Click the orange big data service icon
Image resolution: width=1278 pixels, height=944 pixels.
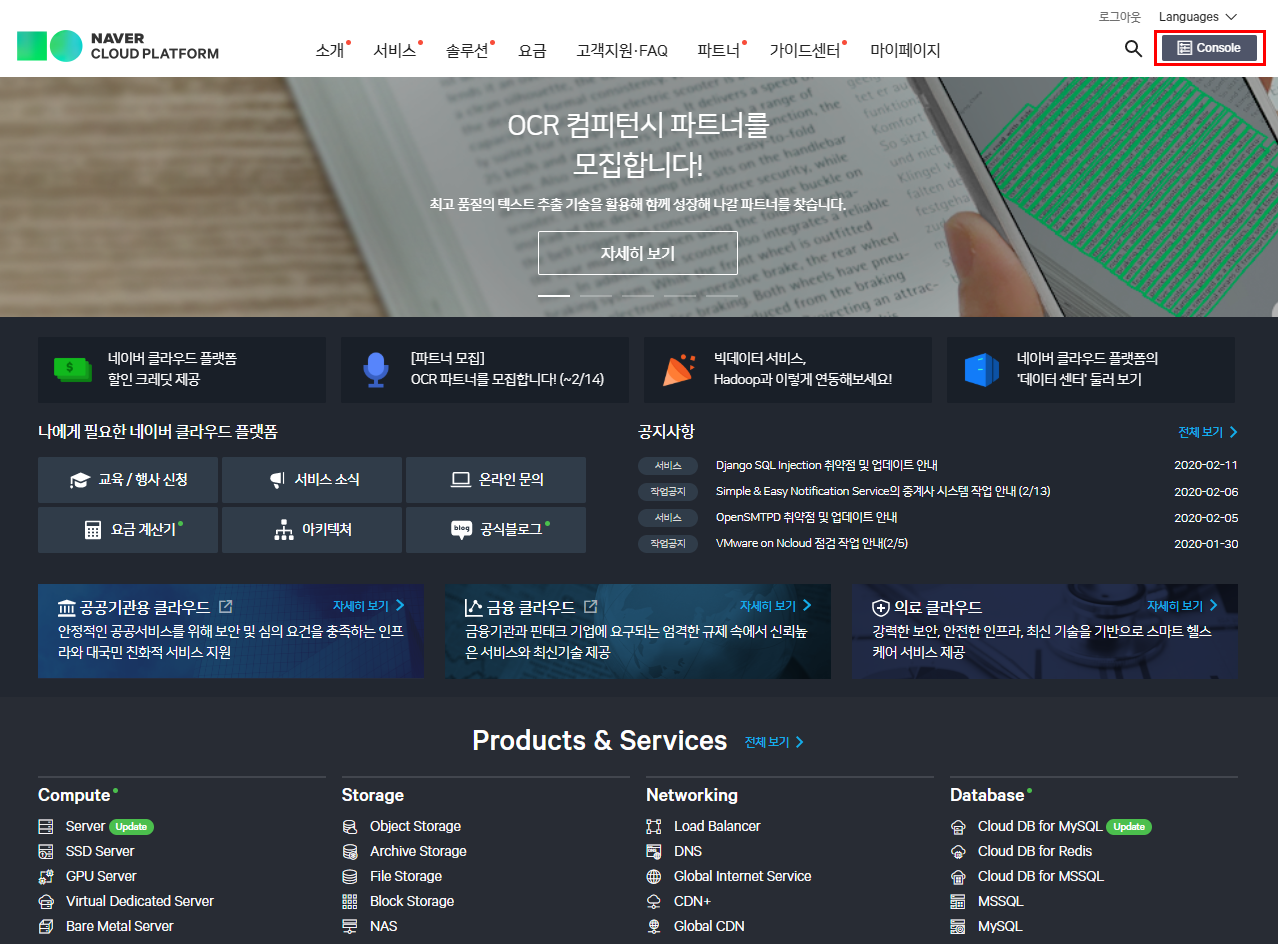pos(679,370)
